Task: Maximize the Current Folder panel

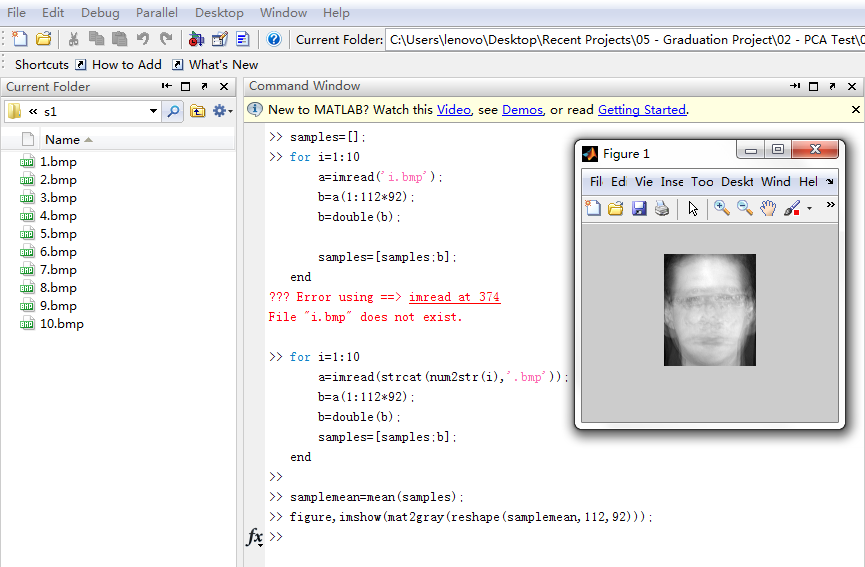Action: click(x=185, y=86)
